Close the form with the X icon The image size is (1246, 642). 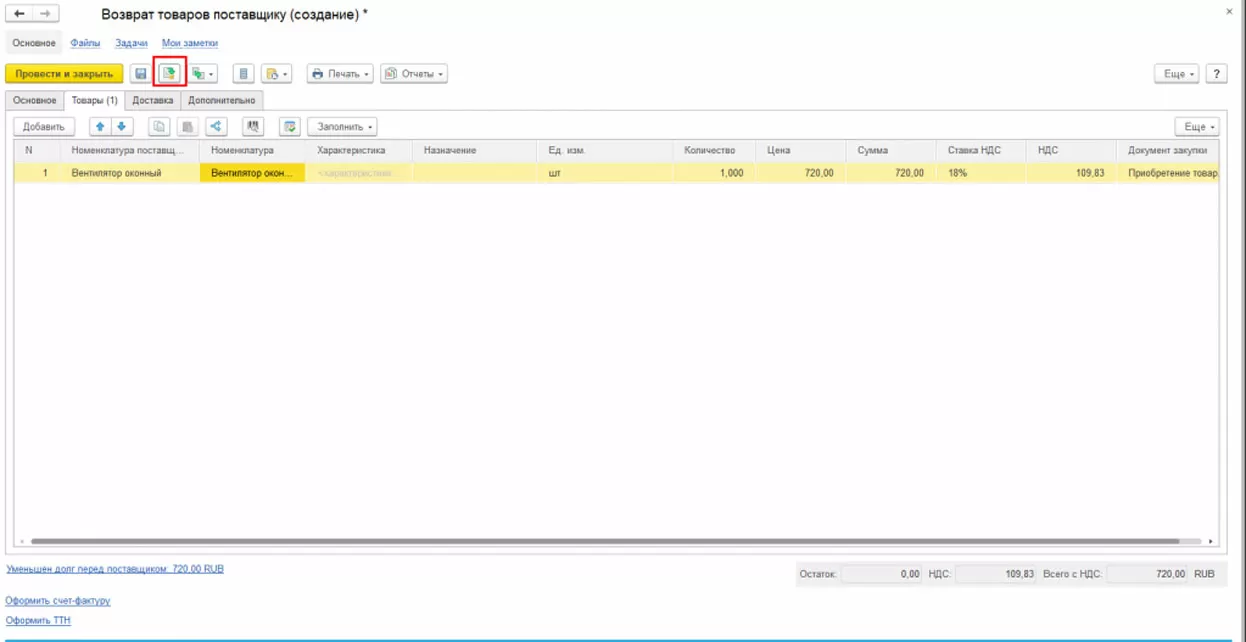pos(1229,12)
